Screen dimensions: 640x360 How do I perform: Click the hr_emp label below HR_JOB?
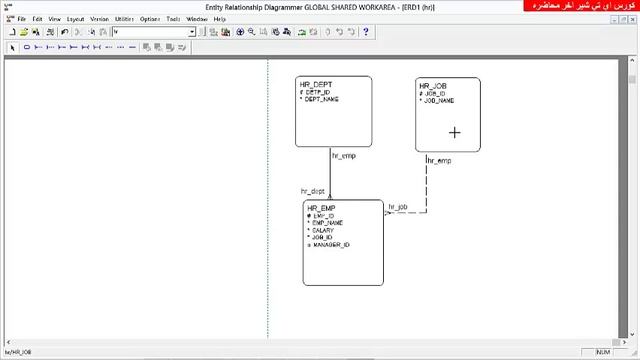(x=439, y=161)
